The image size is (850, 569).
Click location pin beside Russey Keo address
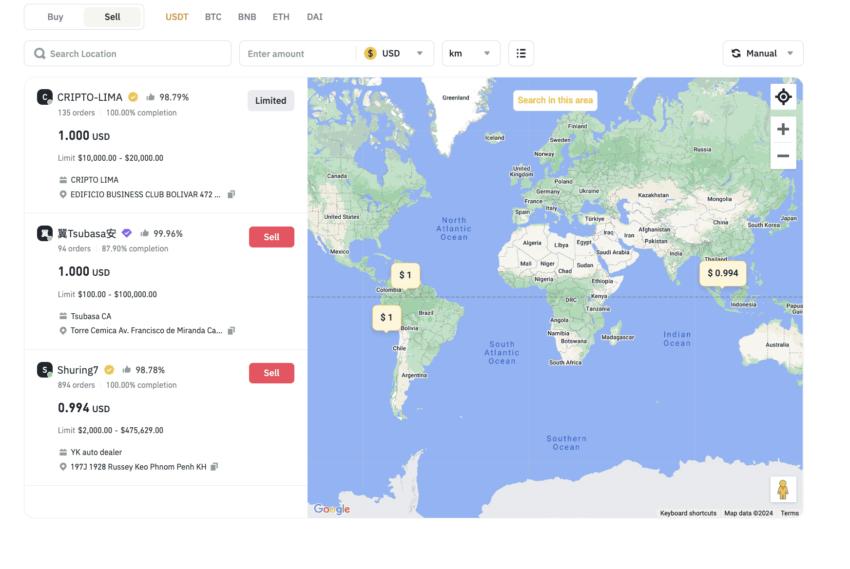(x=63, y=466)
